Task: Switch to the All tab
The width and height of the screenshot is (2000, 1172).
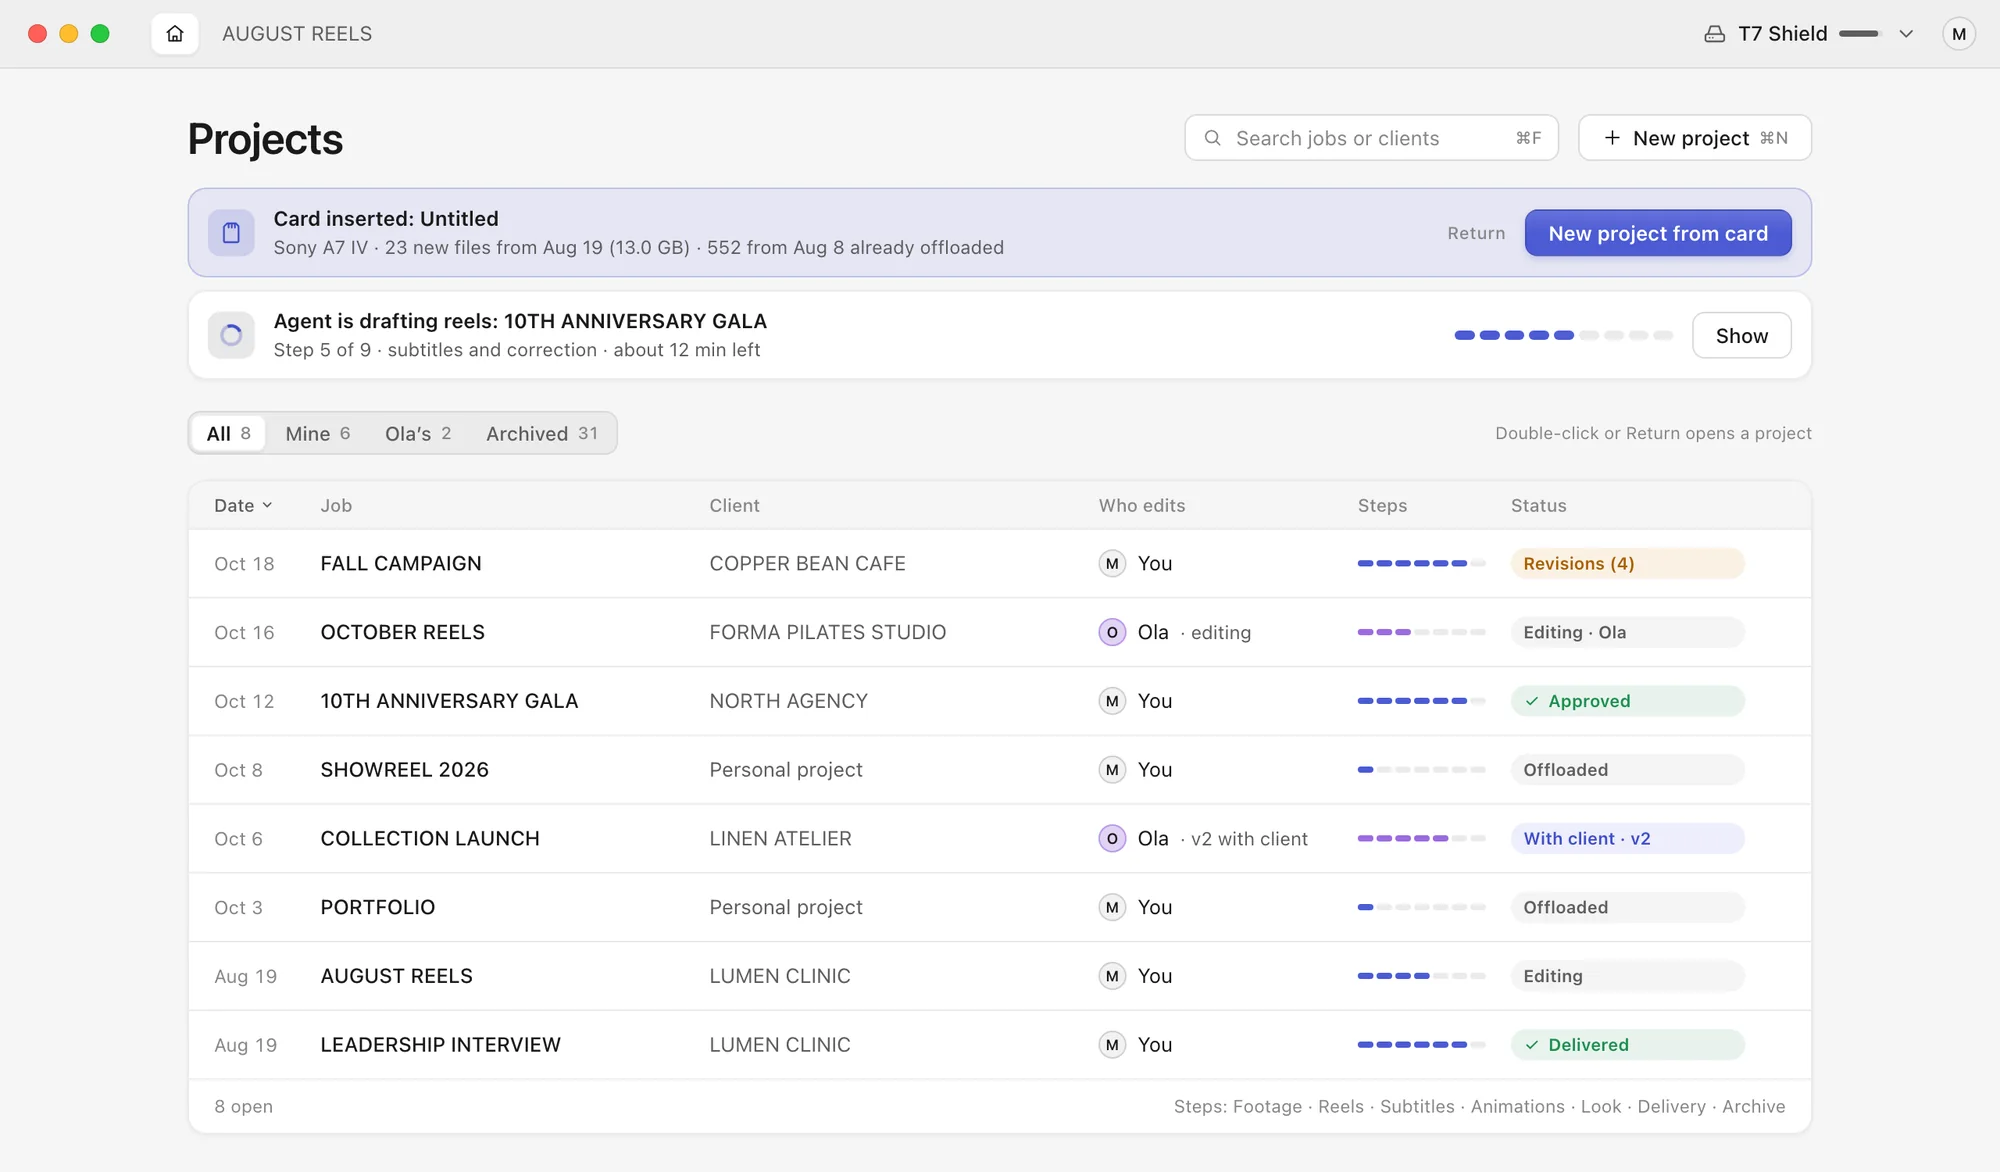Action: click(228, 433)
